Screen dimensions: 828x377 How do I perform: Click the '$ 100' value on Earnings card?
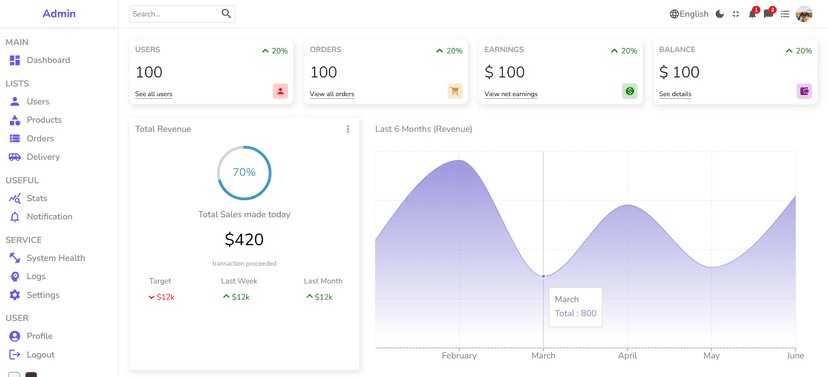[504, 72]
